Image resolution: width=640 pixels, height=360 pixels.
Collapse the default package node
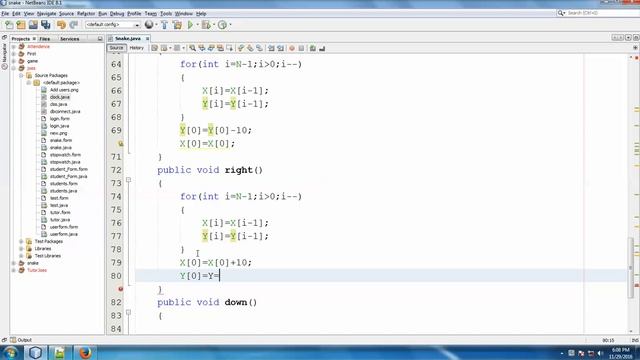[x=29, y=83]
